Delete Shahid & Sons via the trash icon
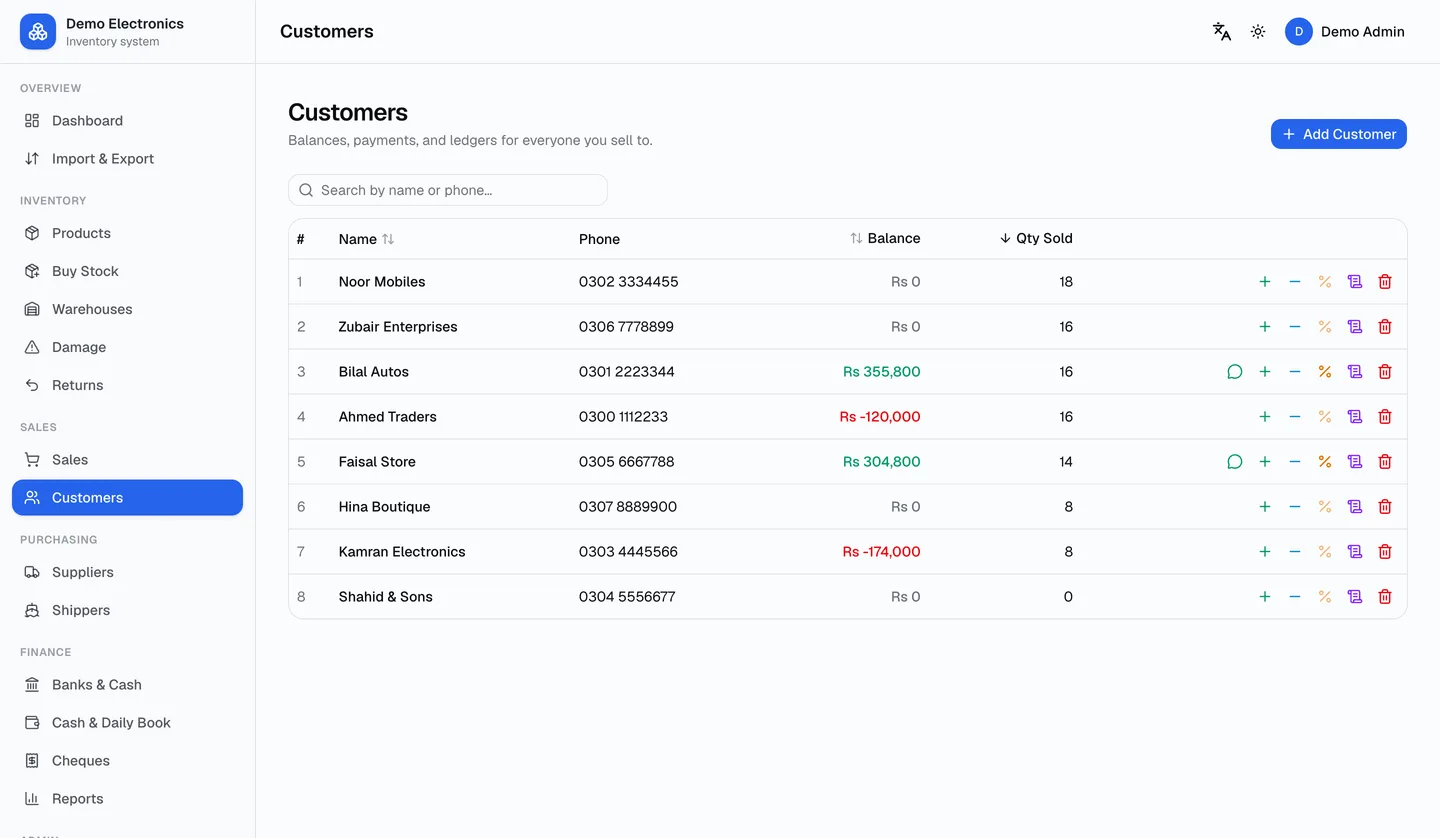The width and height of the screenshot is (1440, 838). (1385, 597)
